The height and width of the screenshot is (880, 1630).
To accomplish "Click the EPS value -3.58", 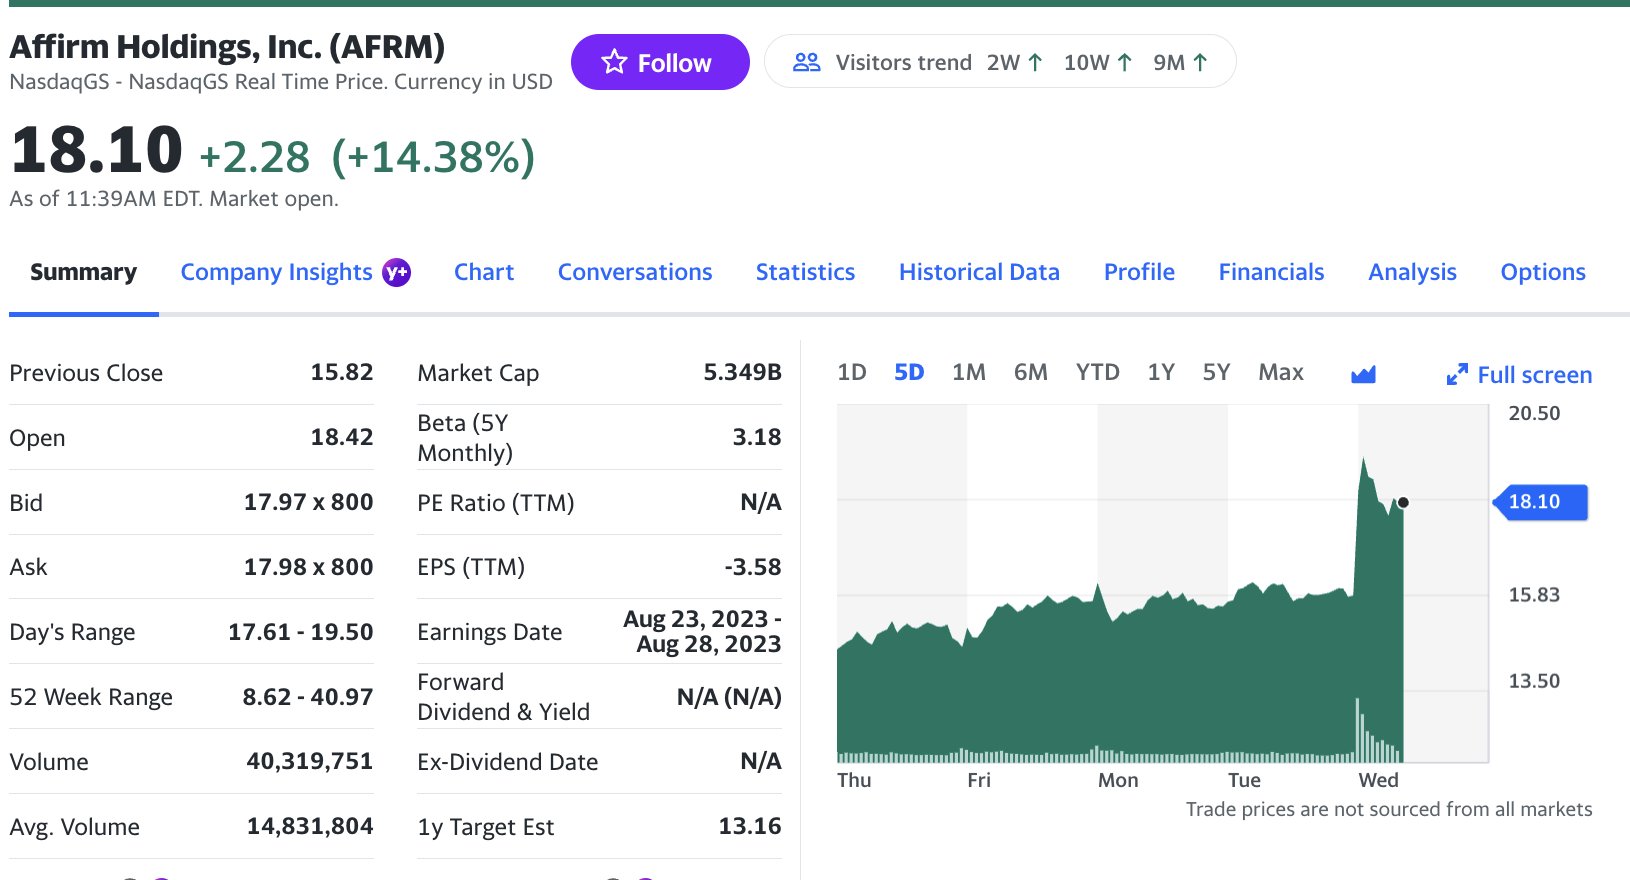I will pyautogui.click(x=752, y=567).
